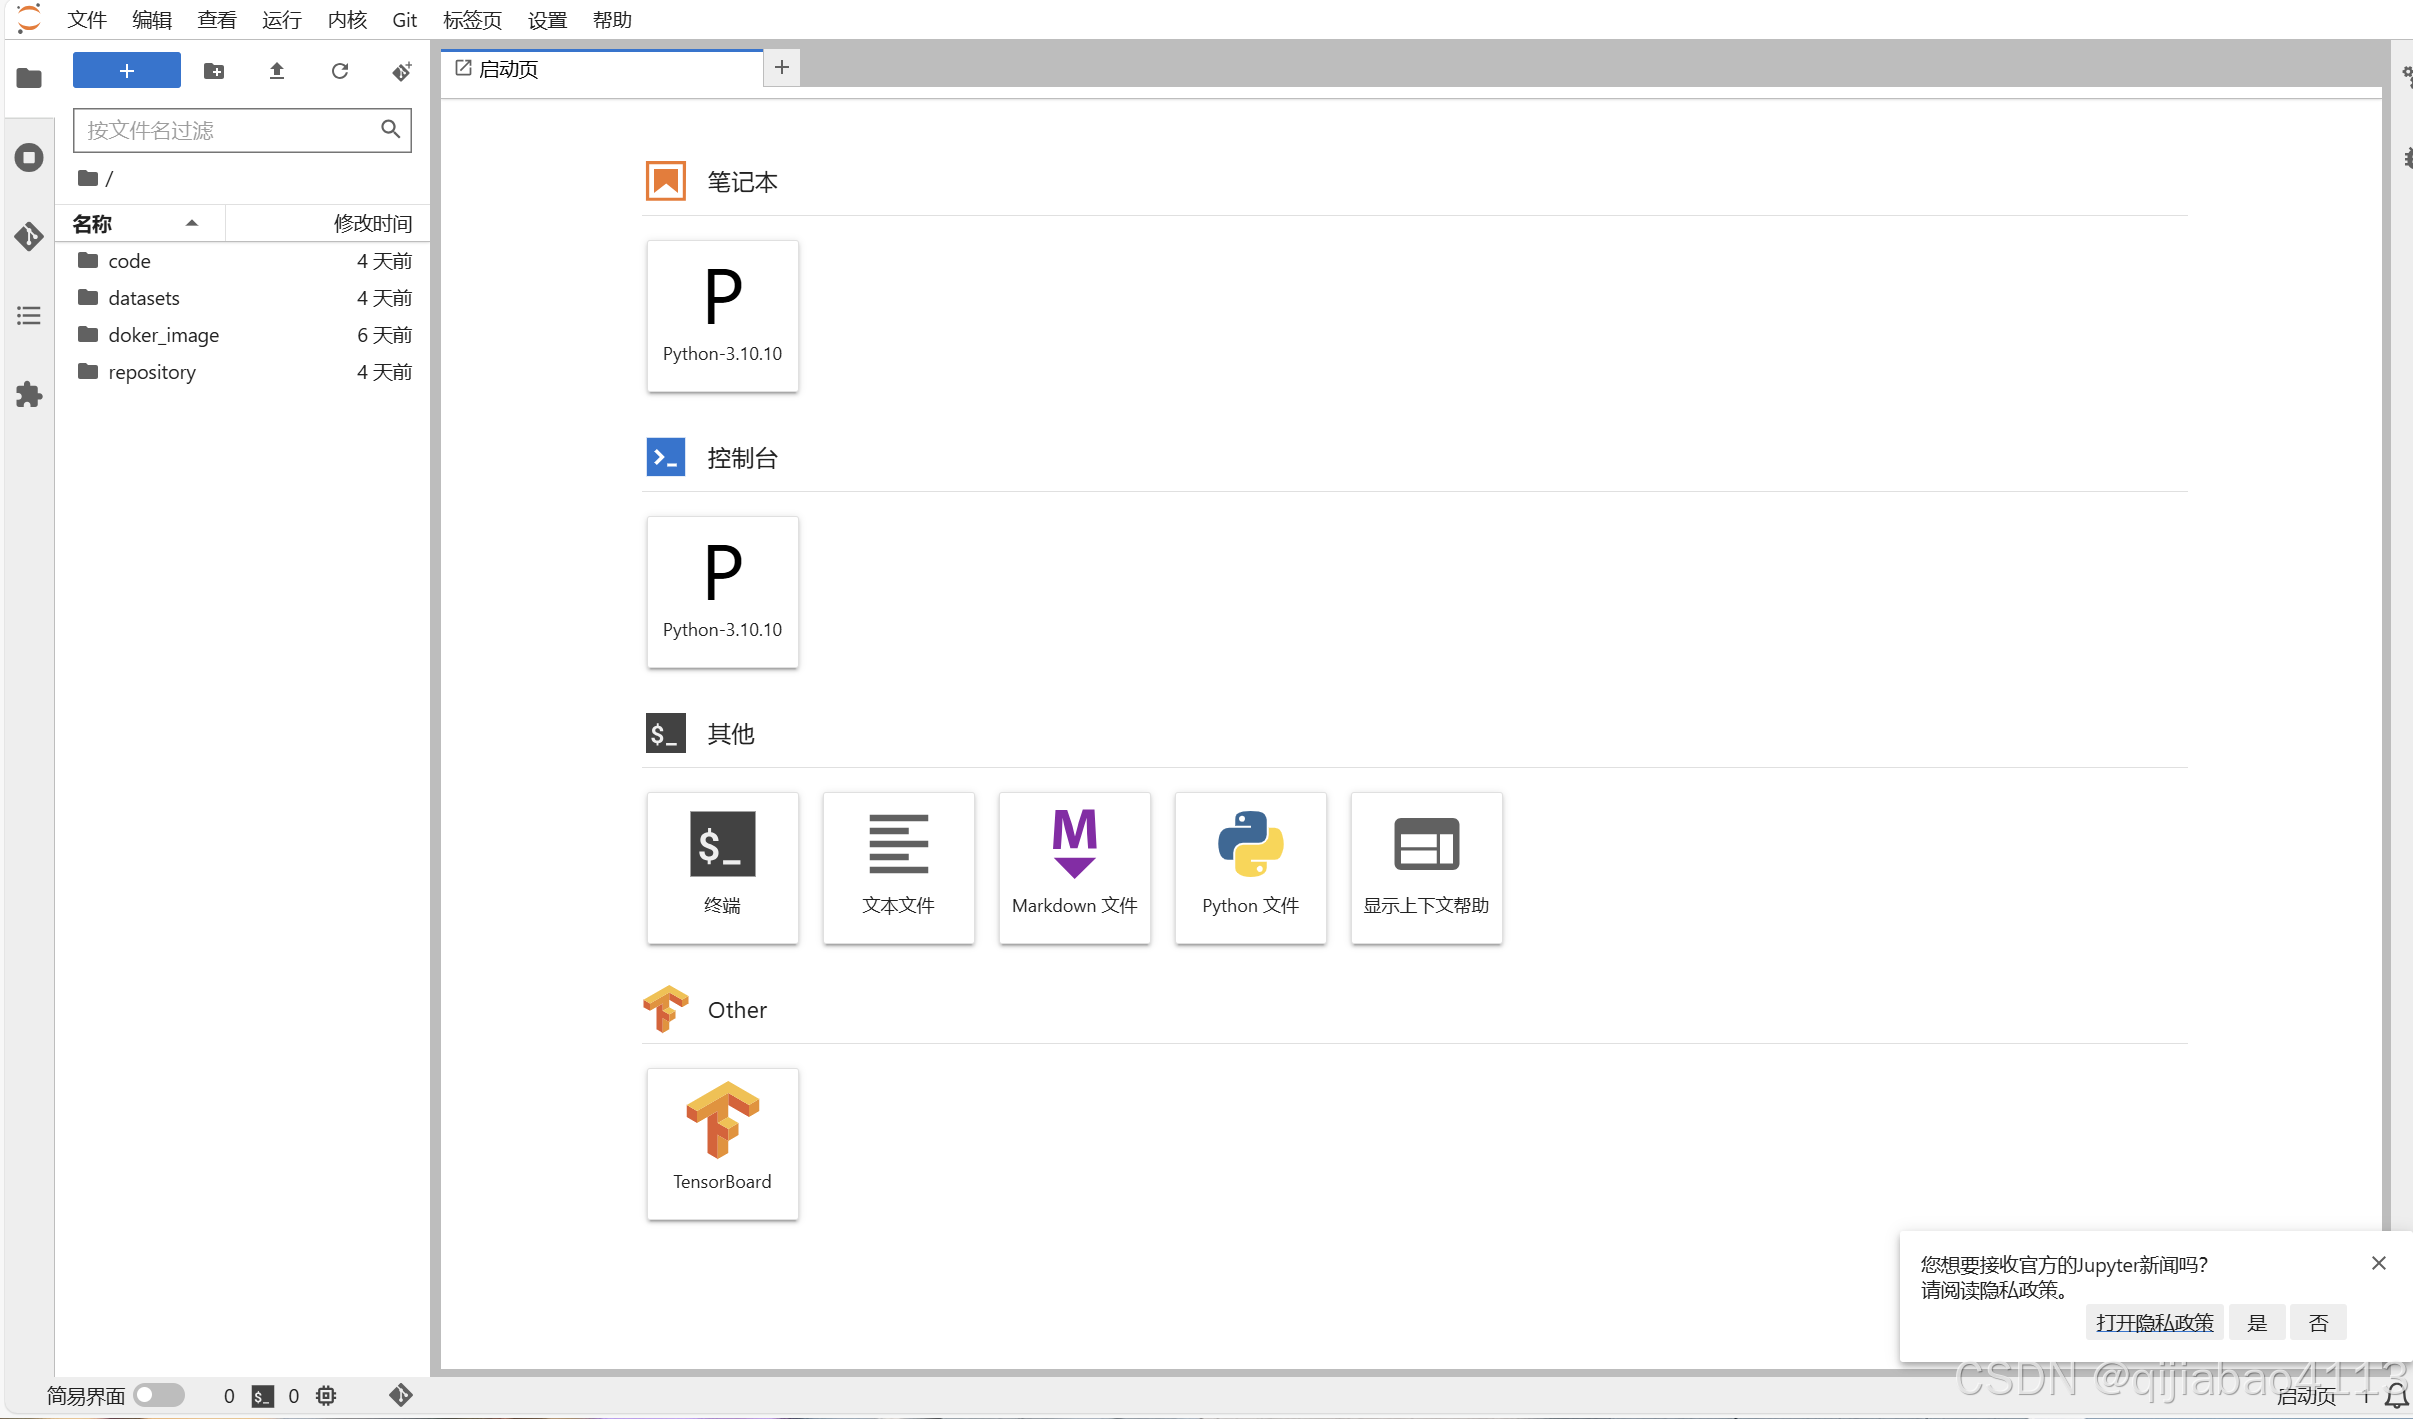Open the table of contents panel

29,316
